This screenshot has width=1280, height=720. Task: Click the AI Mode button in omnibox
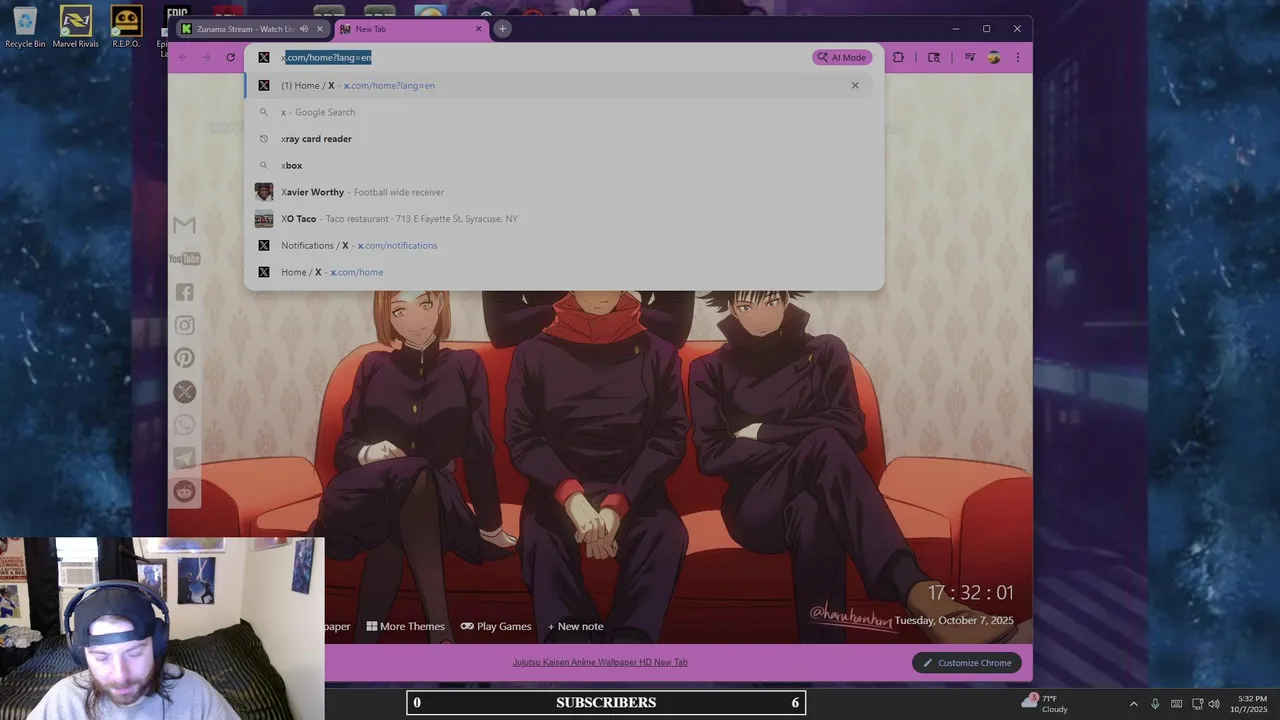tap(842, 57)
